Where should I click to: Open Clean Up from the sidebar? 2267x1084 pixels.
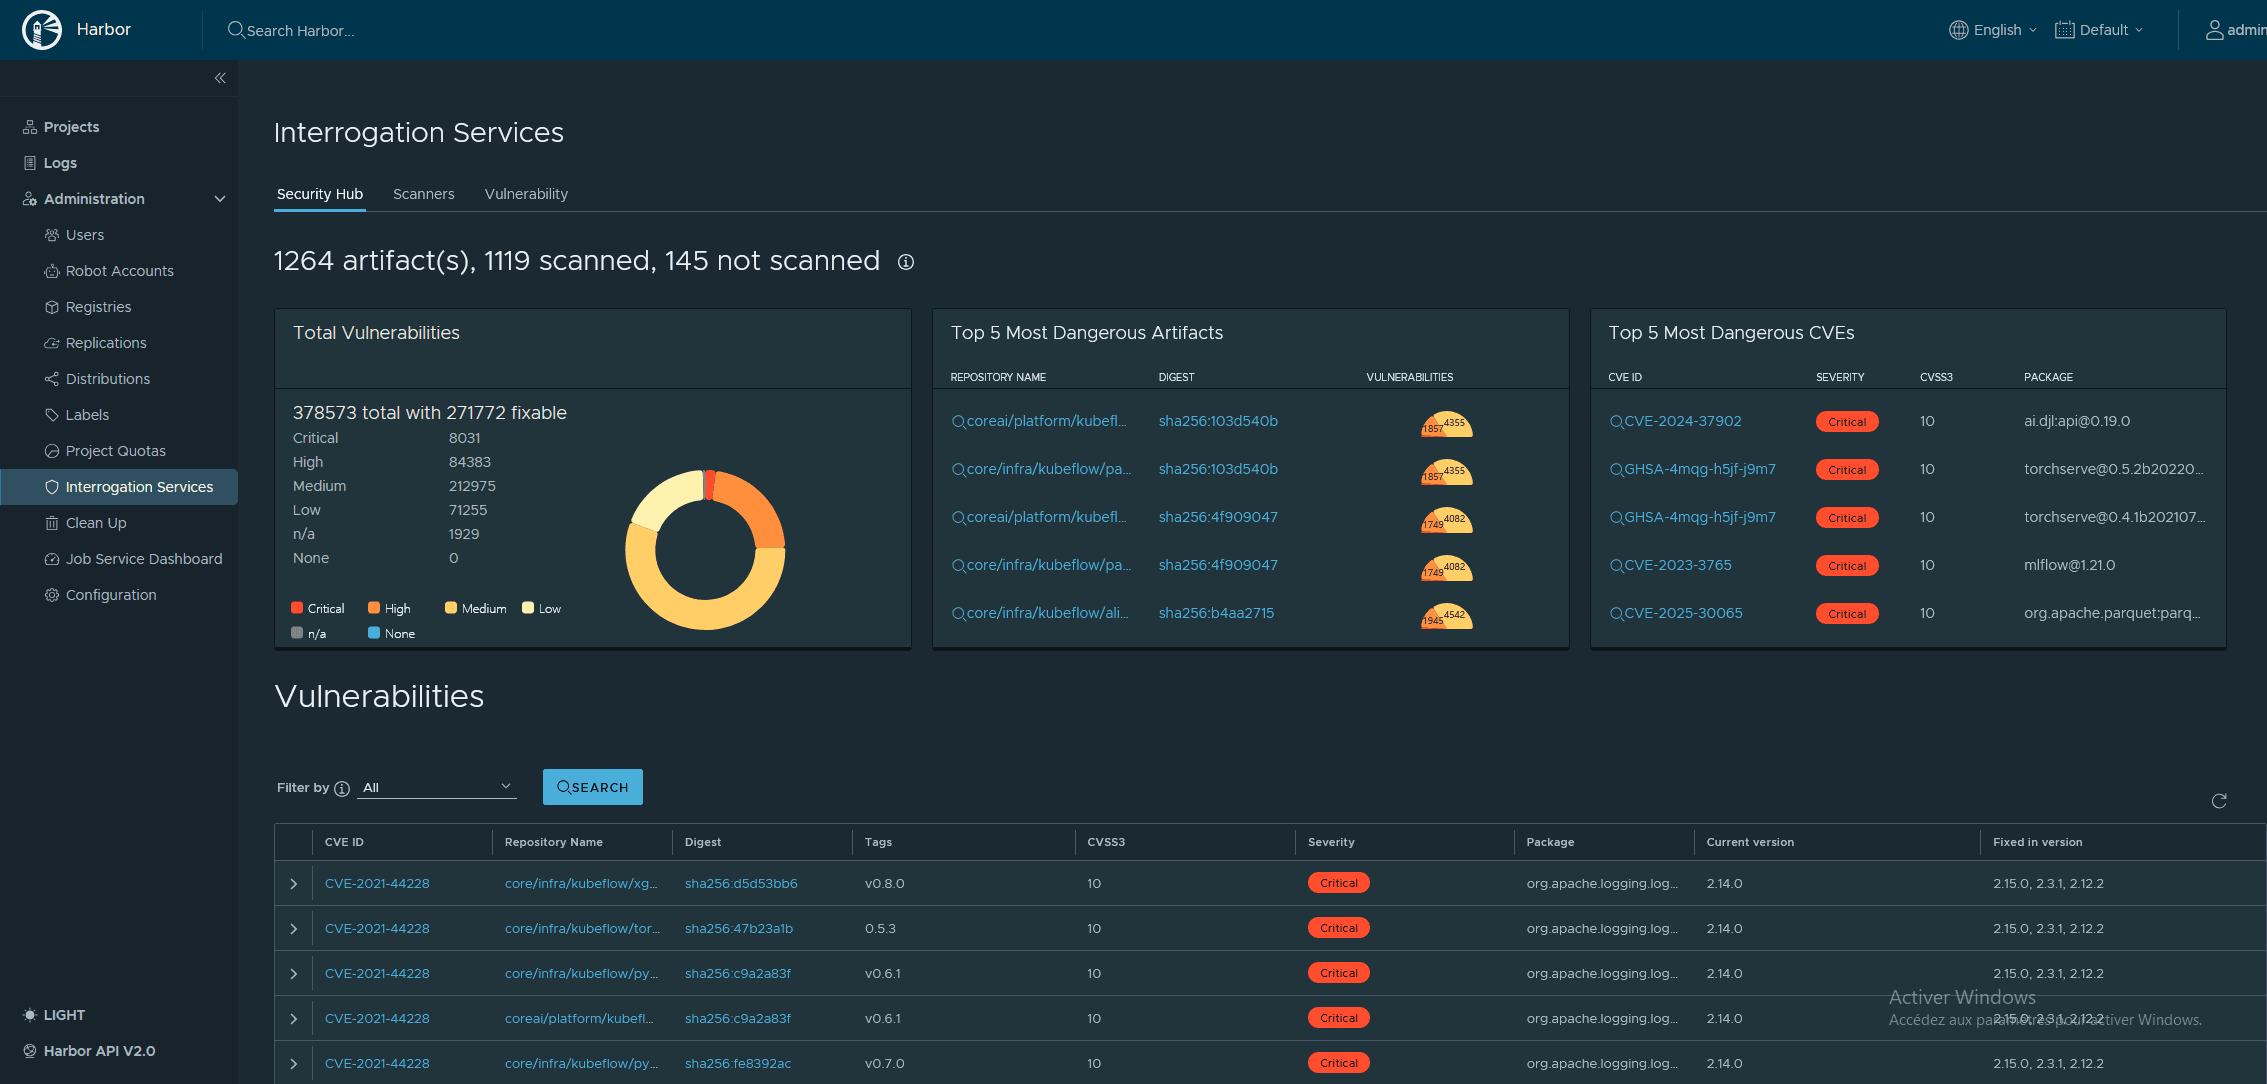(96, 523)
